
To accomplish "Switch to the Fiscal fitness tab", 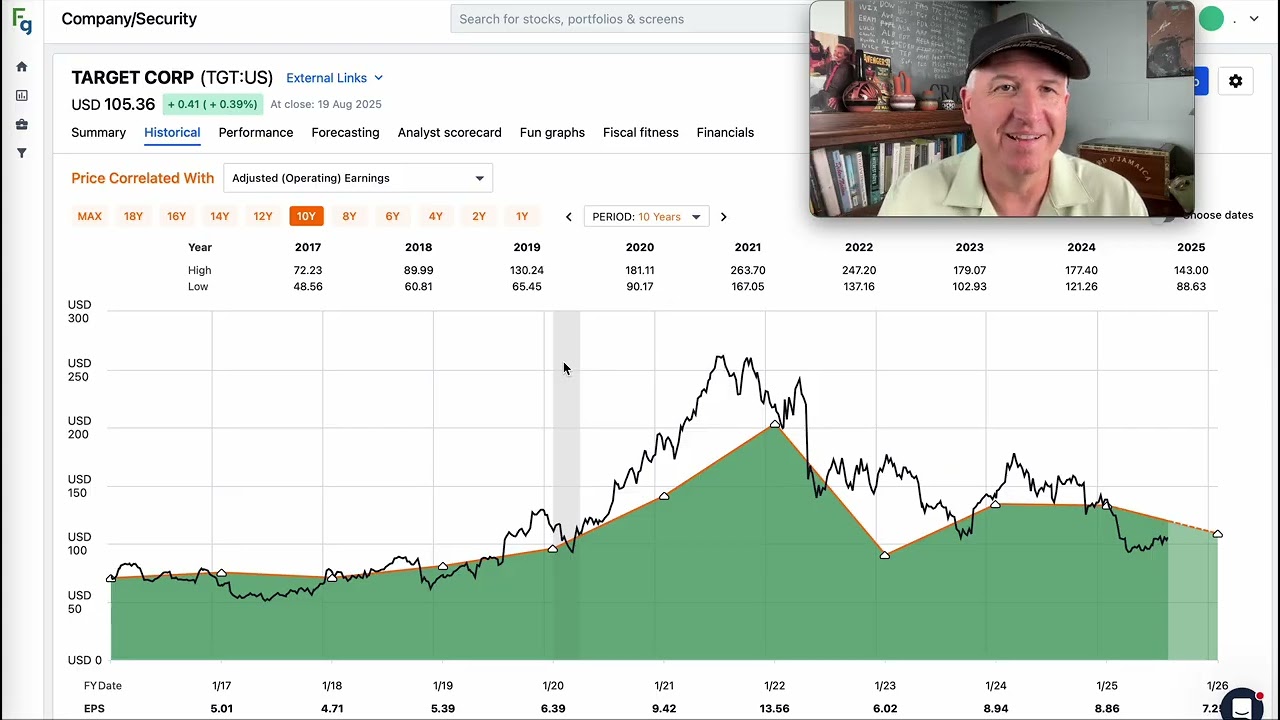I will [x=640, y=133].
